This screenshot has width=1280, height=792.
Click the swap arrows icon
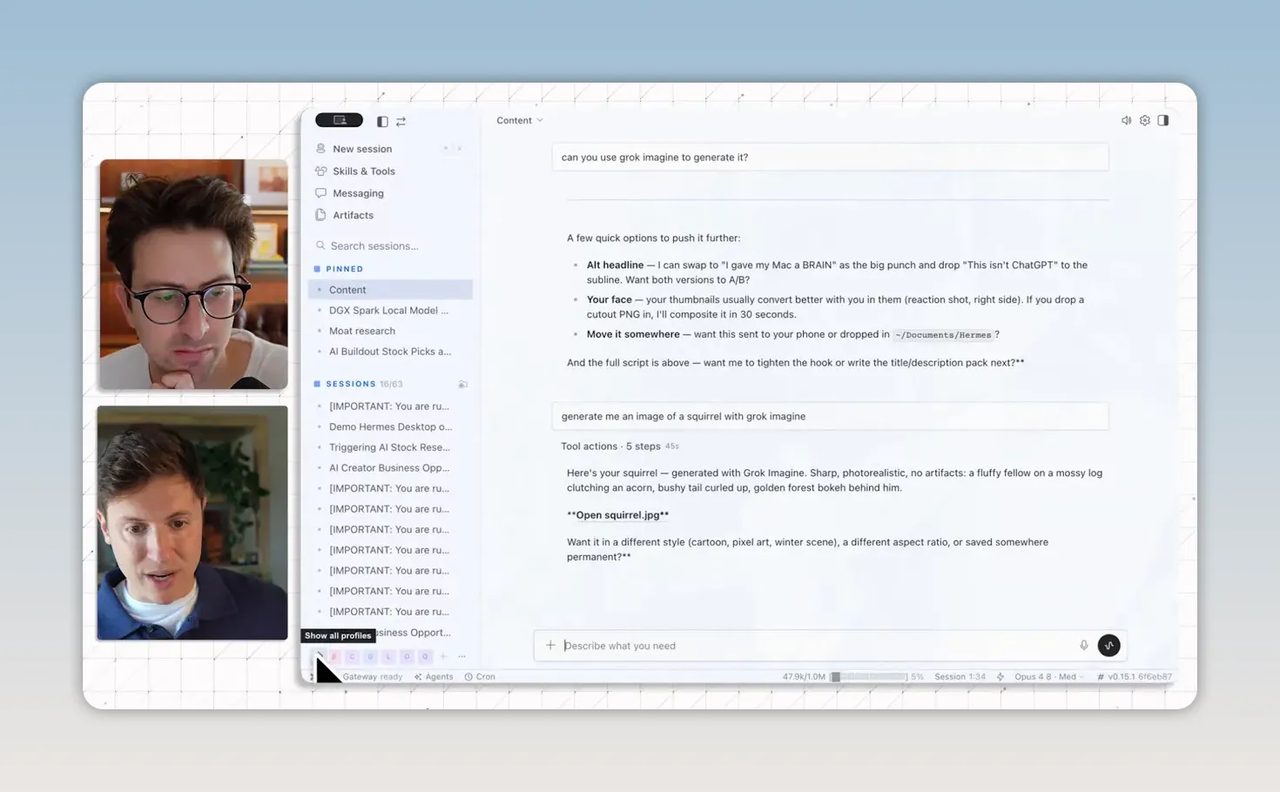(x=401, y=121)
